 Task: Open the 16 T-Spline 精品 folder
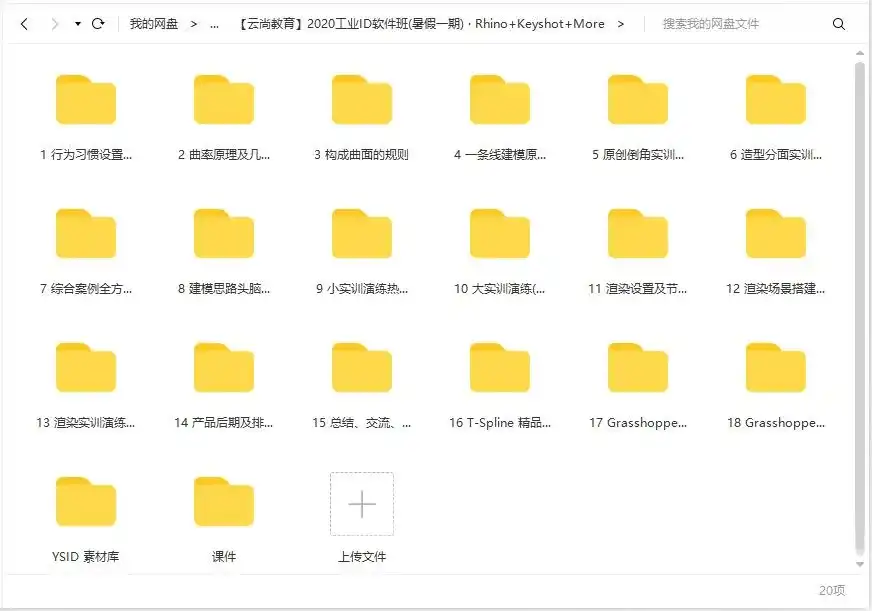[500, 366]
